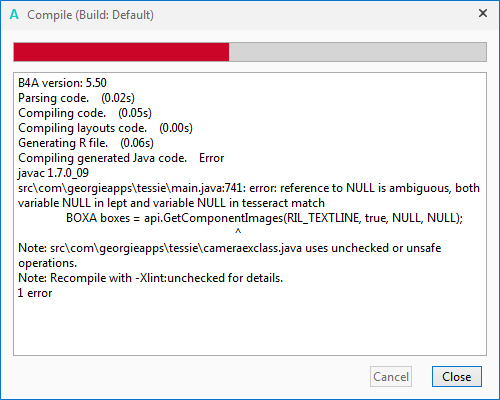
Task: Click the 1 error summary line
Action: click(35, 293)
